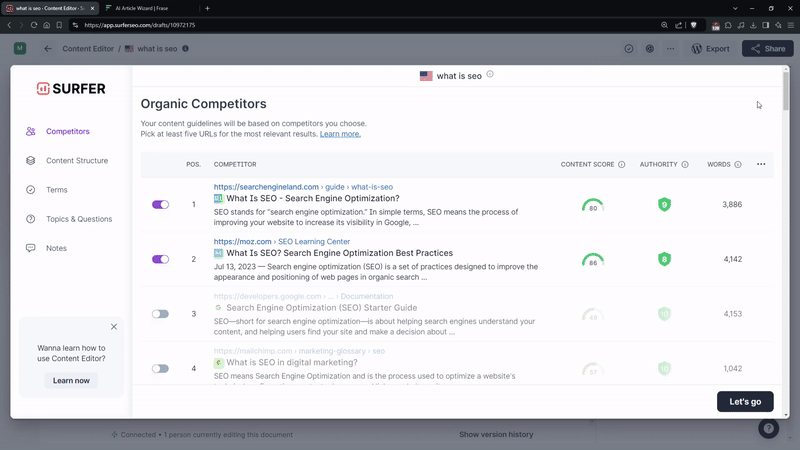Disable the moz.com competitor toggle
This screenshot has width=800, height=450.
click(x=160, y=259)
